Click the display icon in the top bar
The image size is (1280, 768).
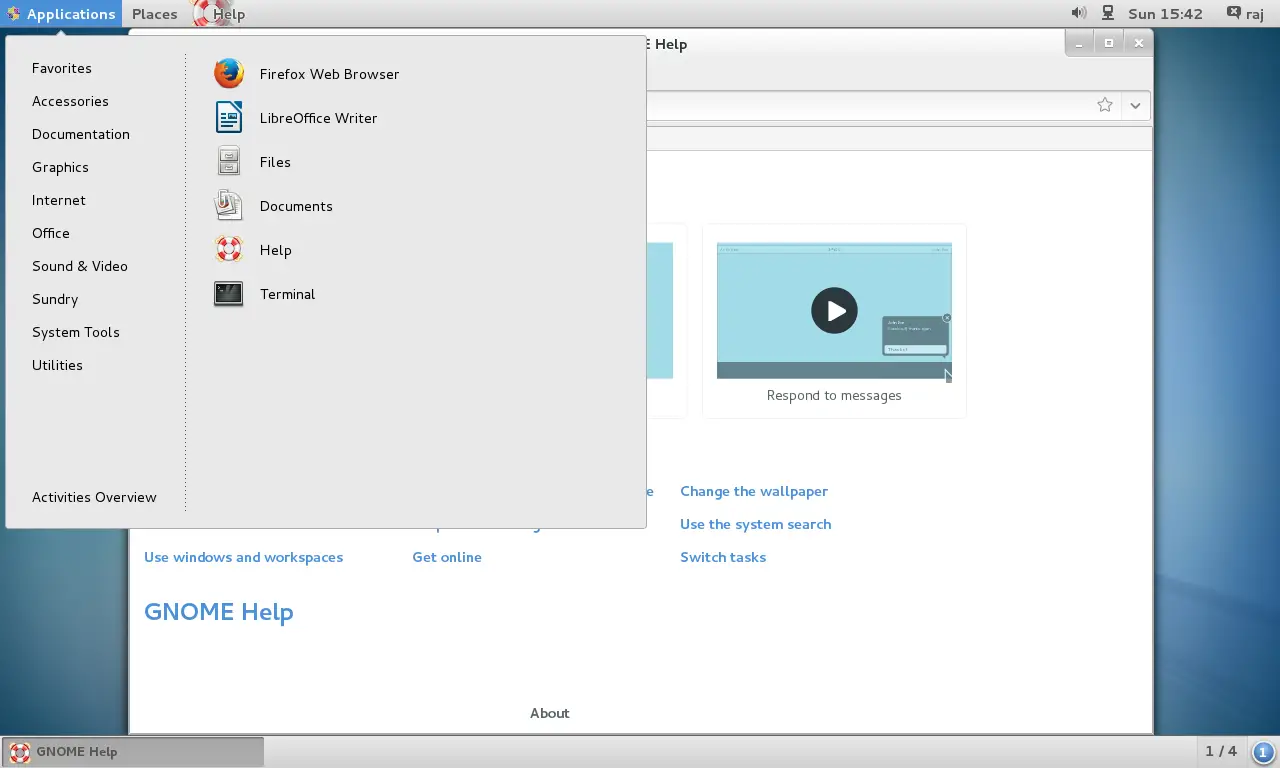[x=1106, y=13]
